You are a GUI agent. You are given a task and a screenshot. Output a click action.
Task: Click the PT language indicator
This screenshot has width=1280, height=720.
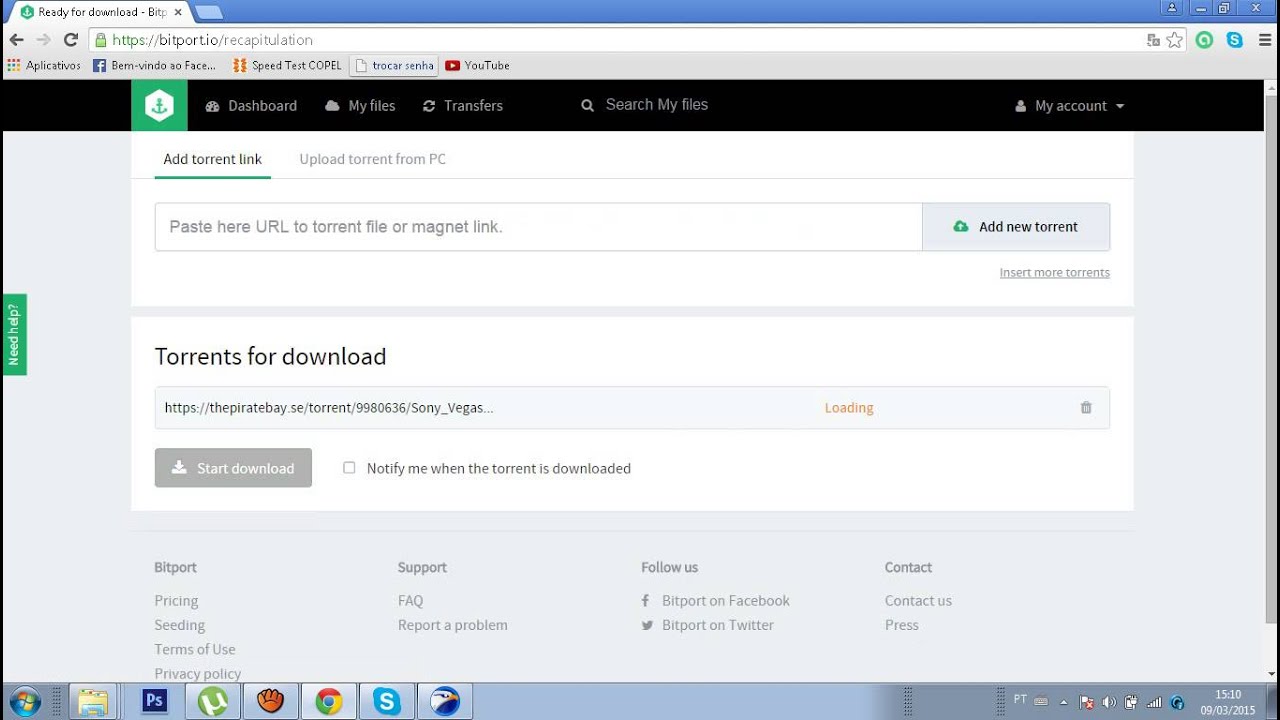click(1020, 699)
